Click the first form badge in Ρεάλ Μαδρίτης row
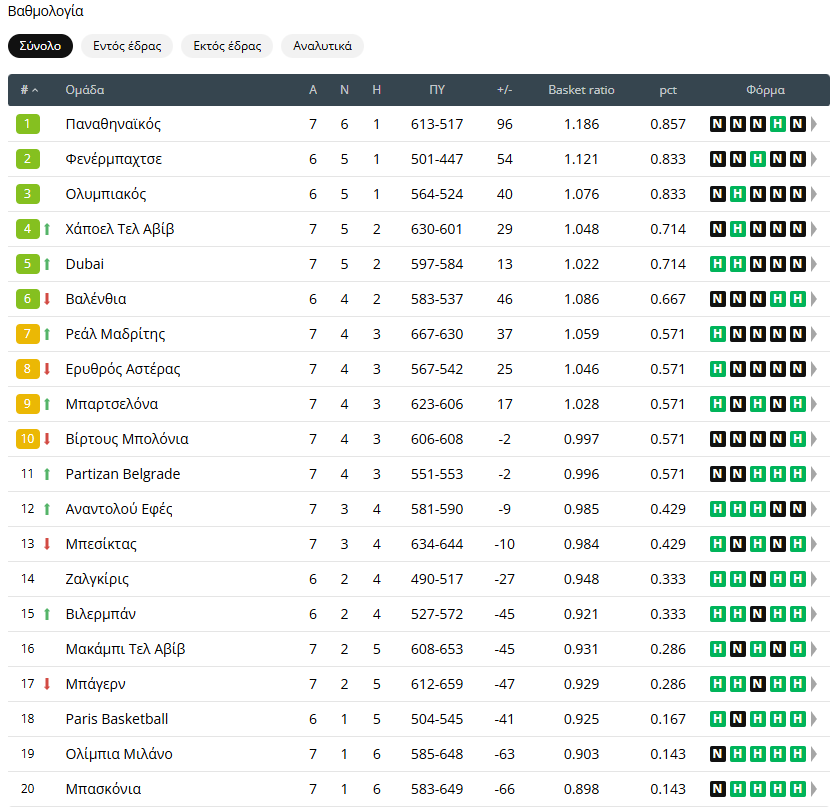The height and width of the screenshot is (811, 834). tap(718, 334)
